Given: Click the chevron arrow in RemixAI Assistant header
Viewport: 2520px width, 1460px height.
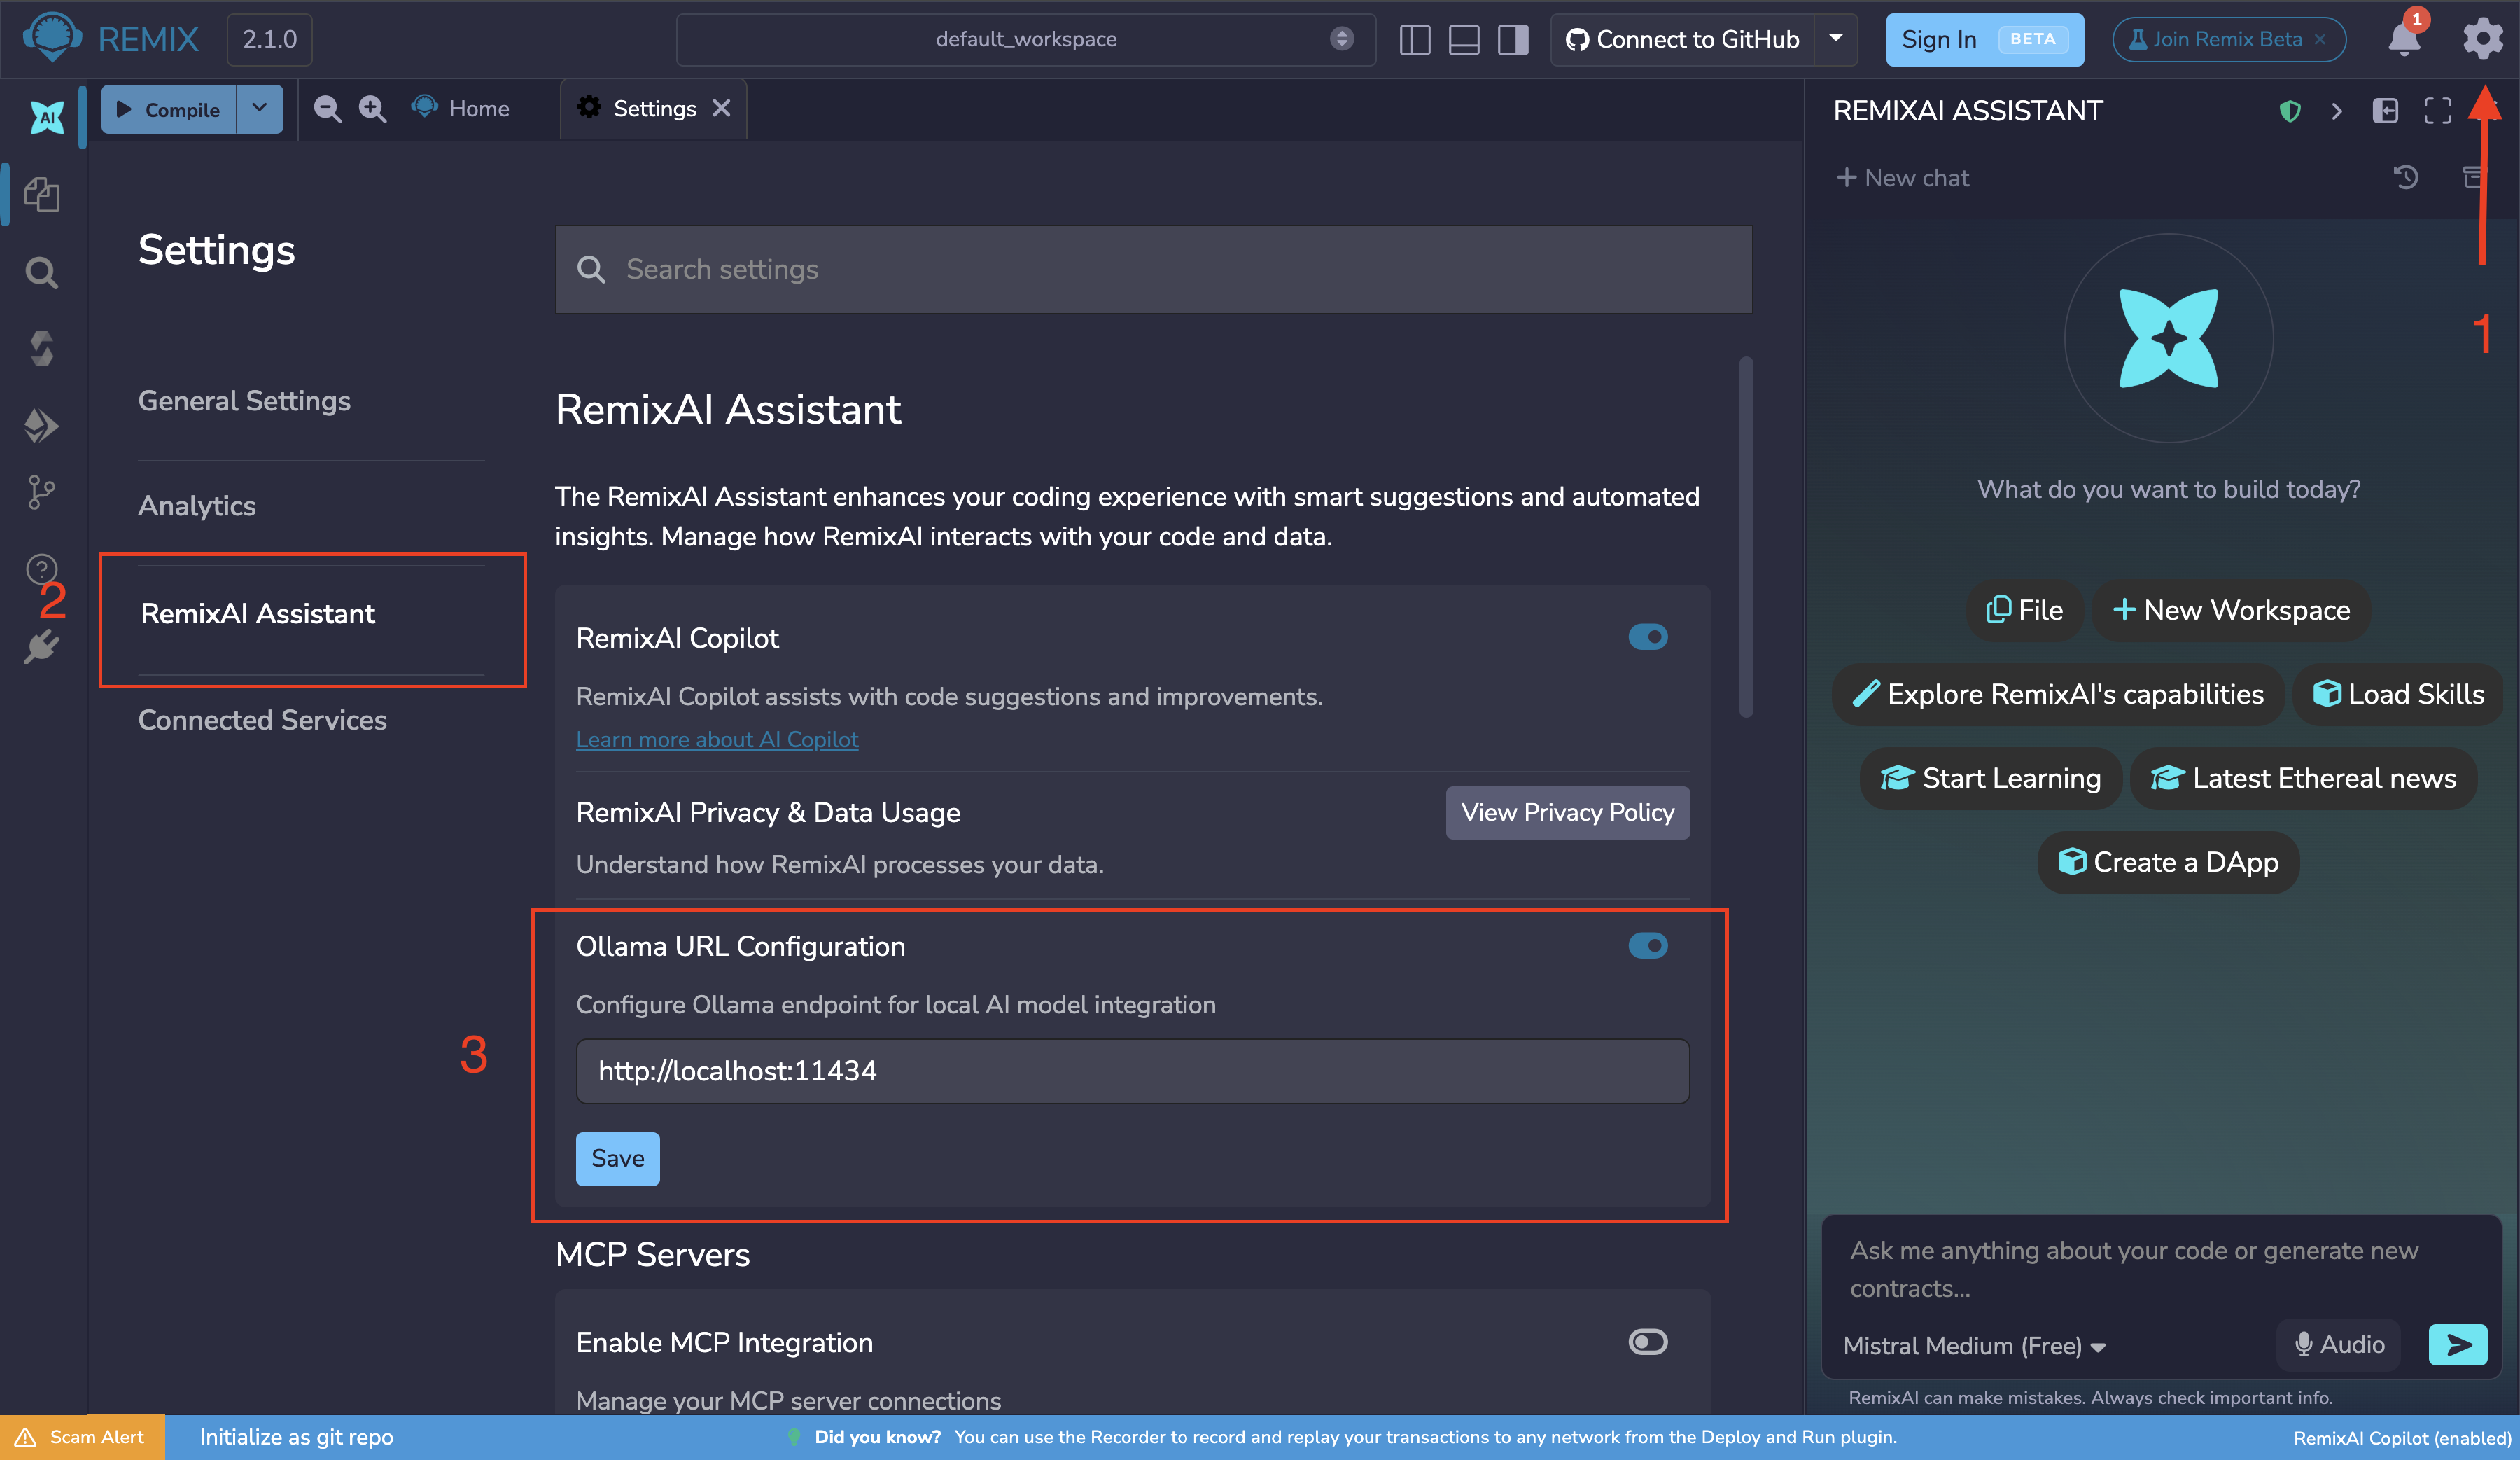Looking at the screenshot, I should click(x=2337, y=111).
